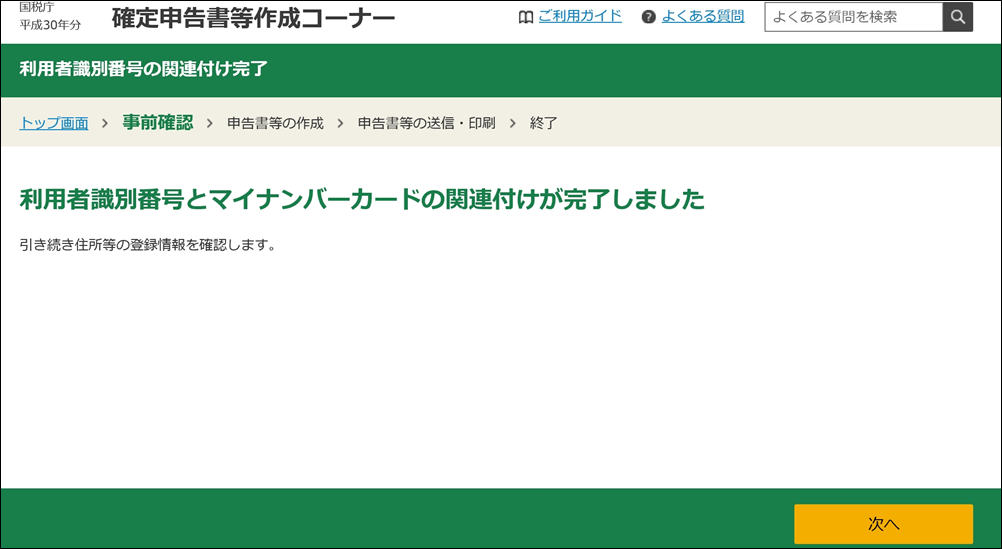Click the text 引き続き住所等の登録情報を確認します。
1002x549 pixels.
pyautogui.click(x=148, y=245)
